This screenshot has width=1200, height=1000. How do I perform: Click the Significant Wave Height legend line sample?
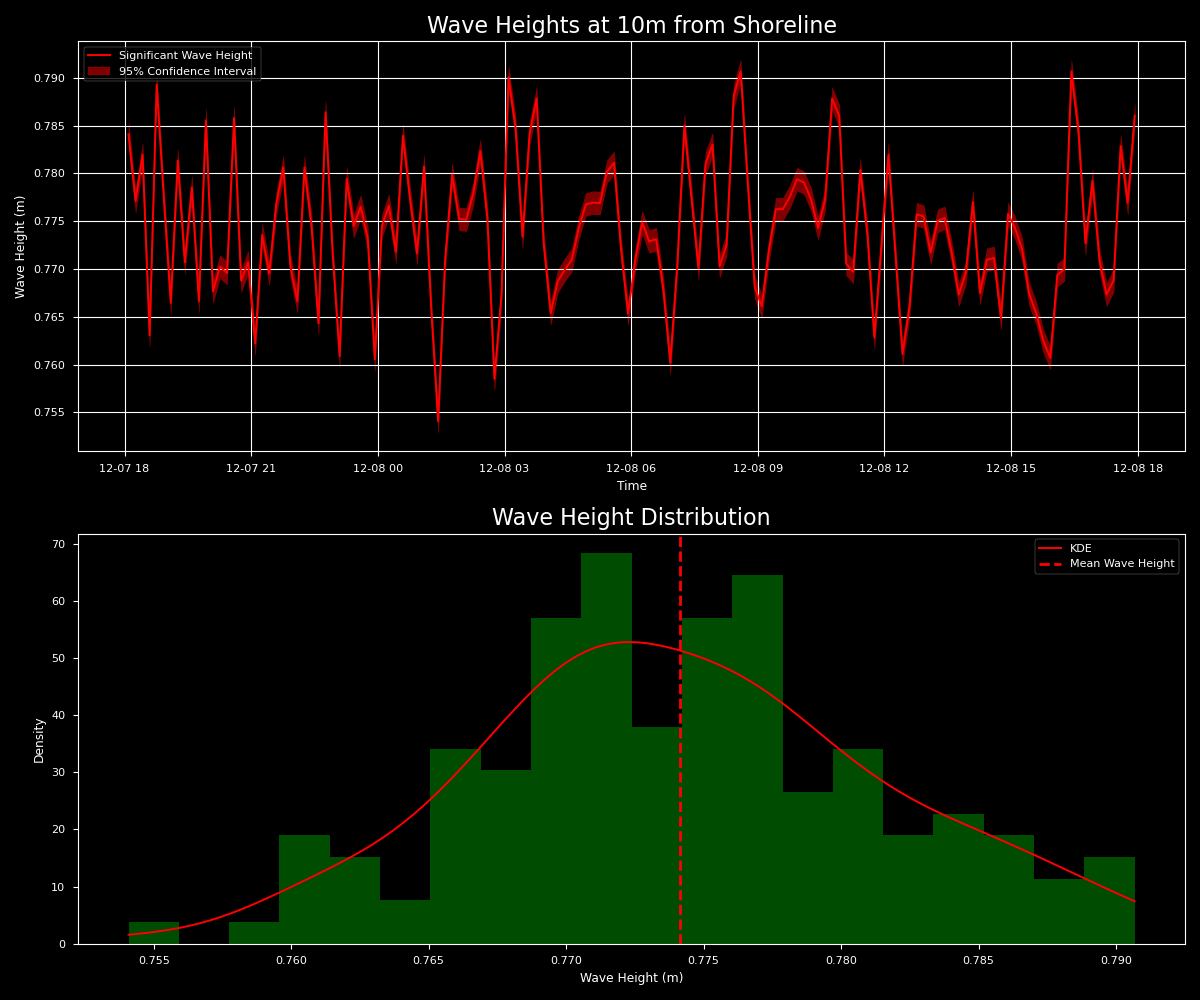[x=101, y=56]
